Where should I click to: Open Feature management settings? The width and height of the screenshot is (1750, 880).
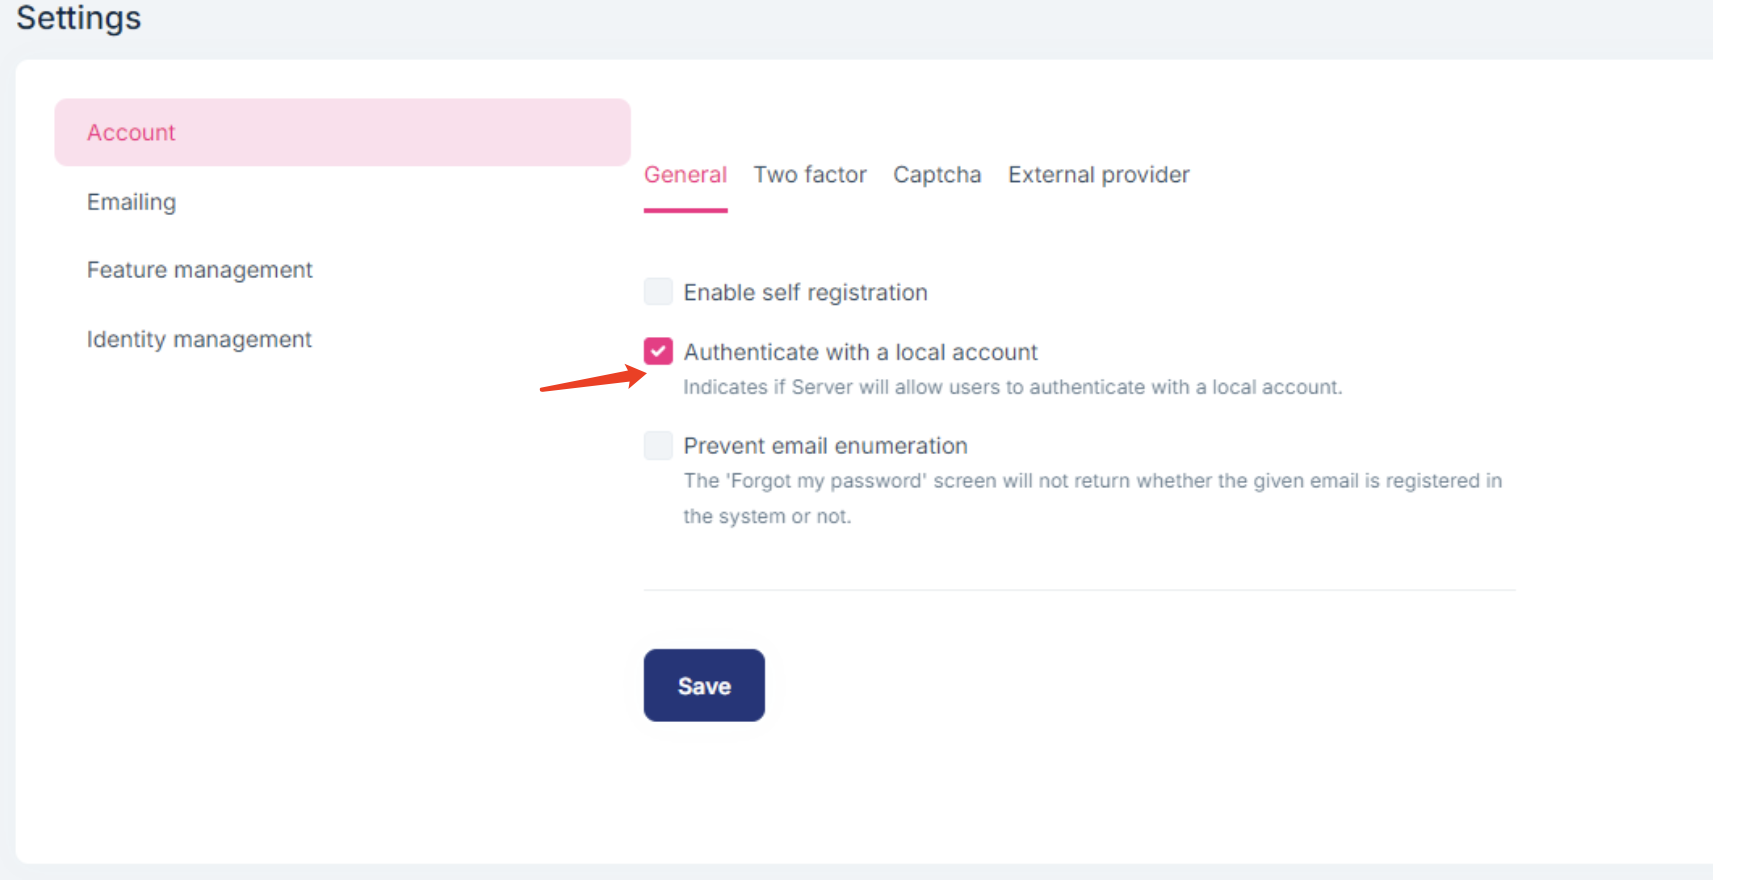199,270
